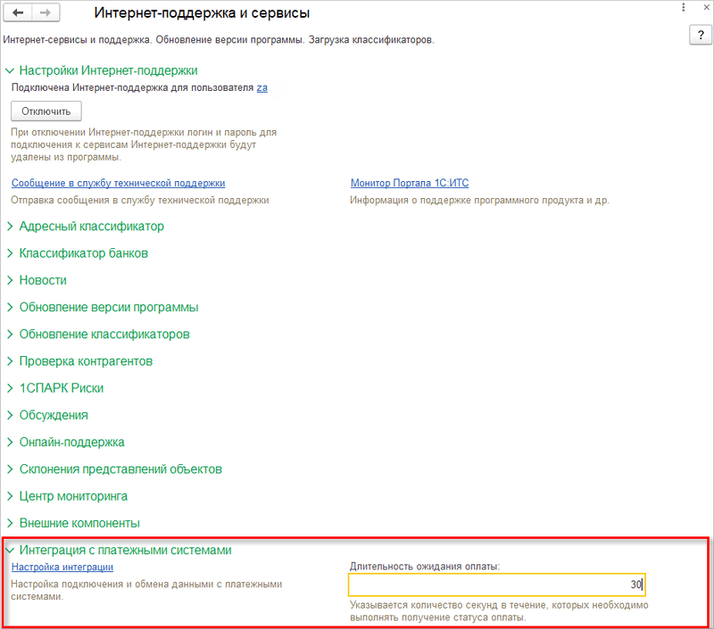Open the user link za
The width and height of the screenshot is (714, 629).
[262, 87]
